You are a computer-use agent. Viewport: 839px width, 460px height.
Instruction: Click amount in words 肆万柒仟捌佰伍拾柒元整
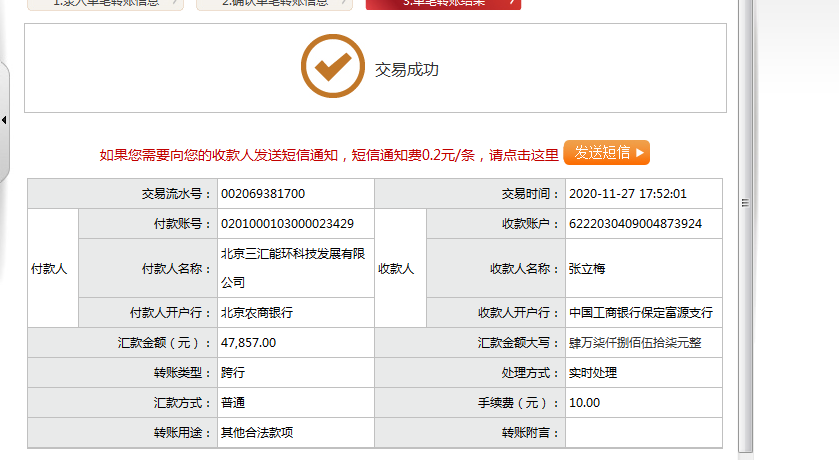[x=635, y=343]
